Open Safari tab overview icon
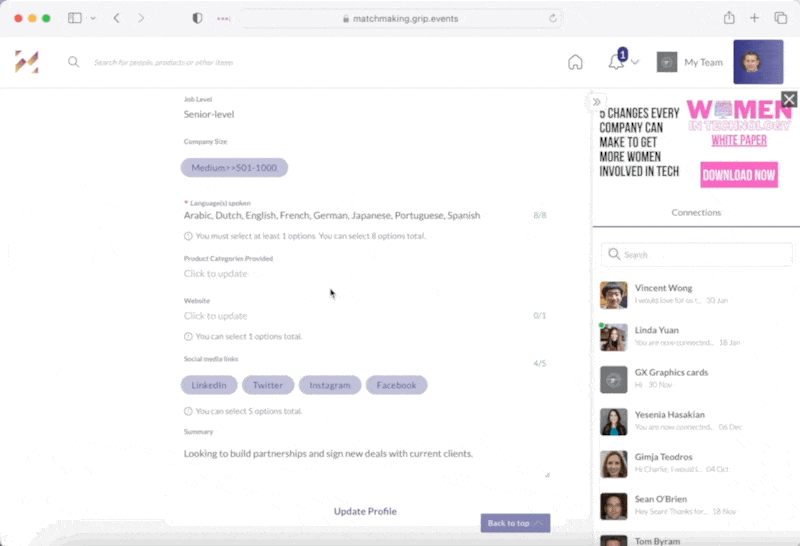The height and width of the screenshot is (546, 800). click(x=781, y=18)
